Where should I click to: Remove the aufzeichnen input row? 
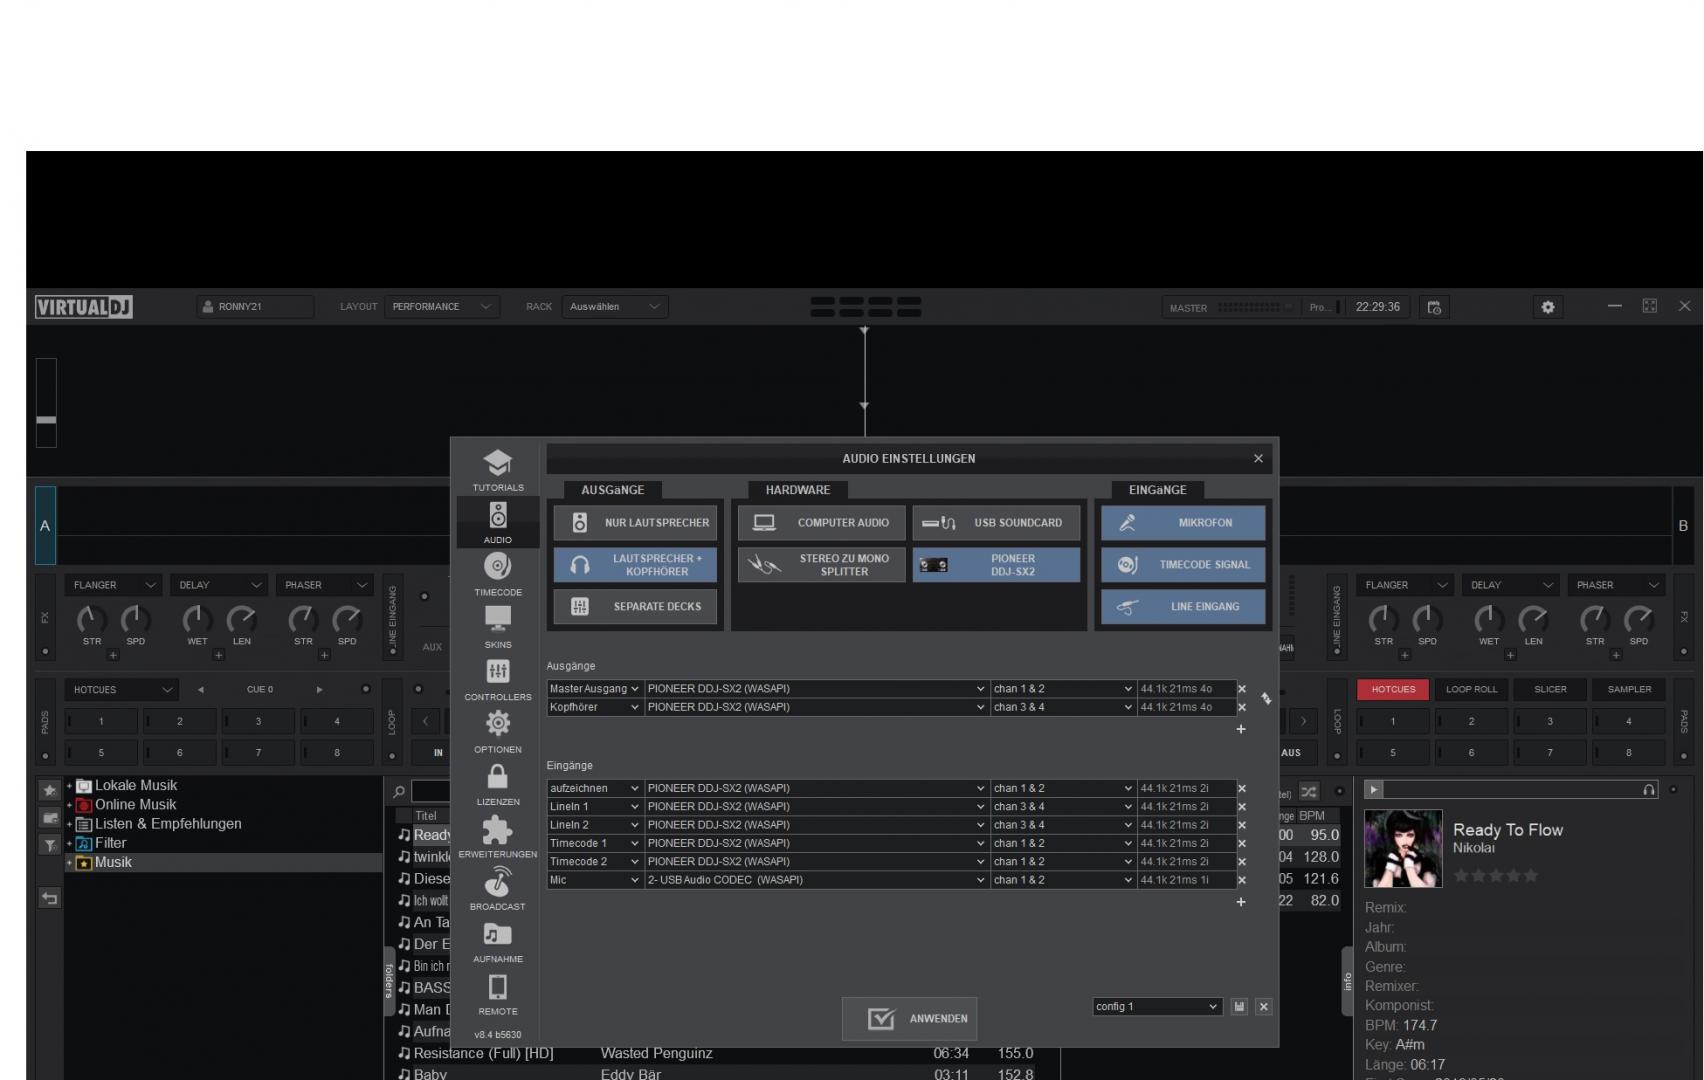(1242, 788)
